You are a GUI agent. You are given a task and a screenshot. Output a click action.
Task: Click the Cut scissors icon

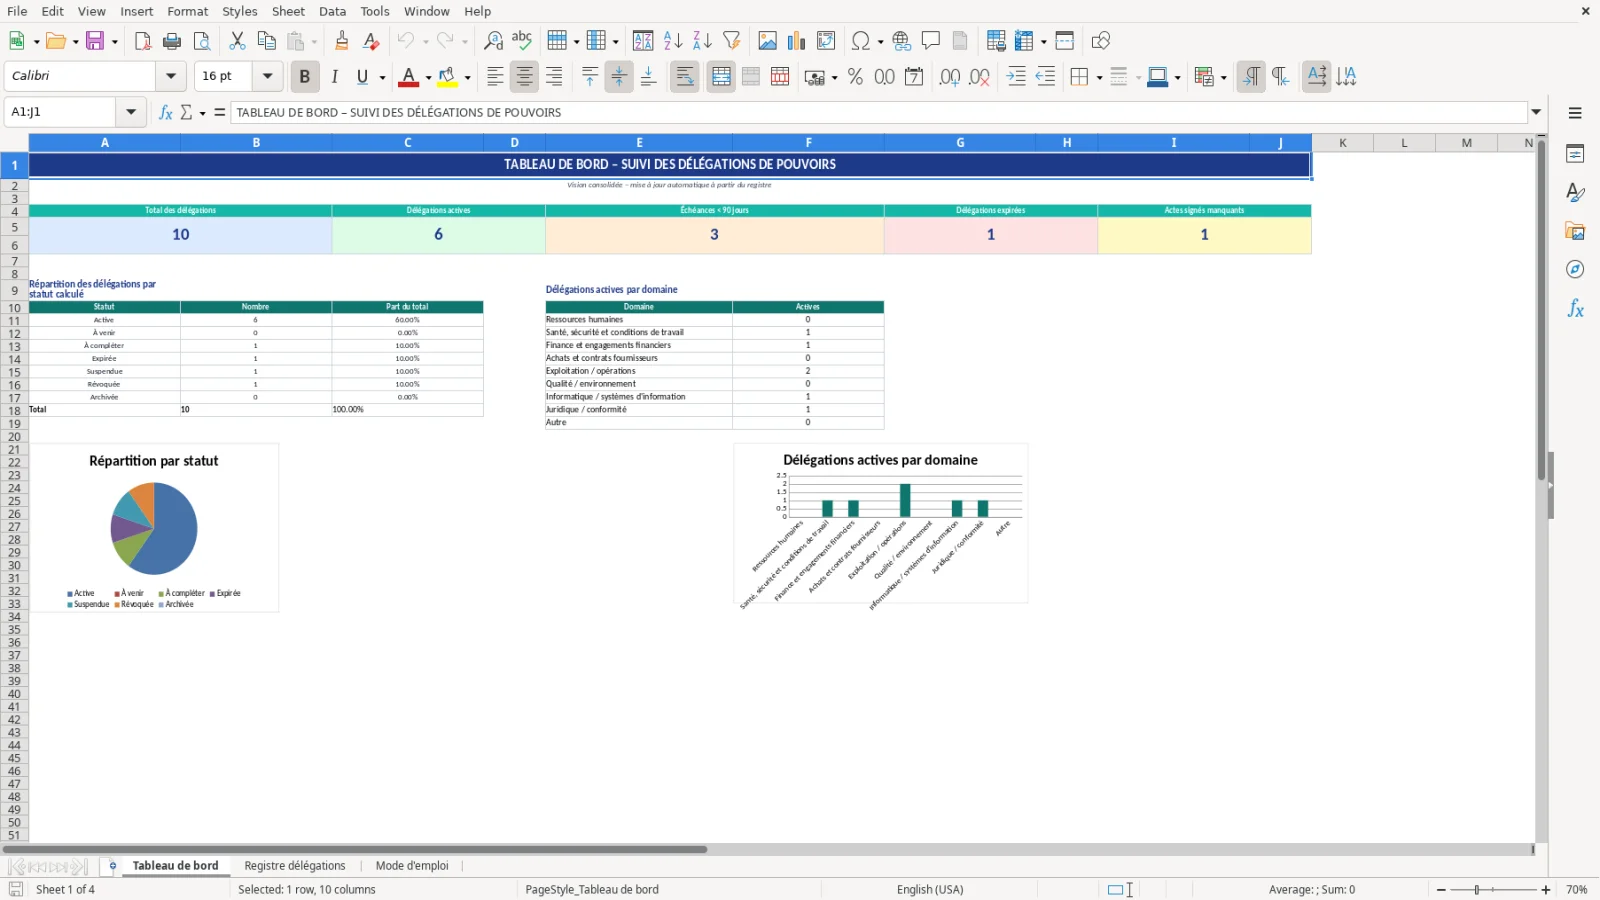[x=237, y=41]
